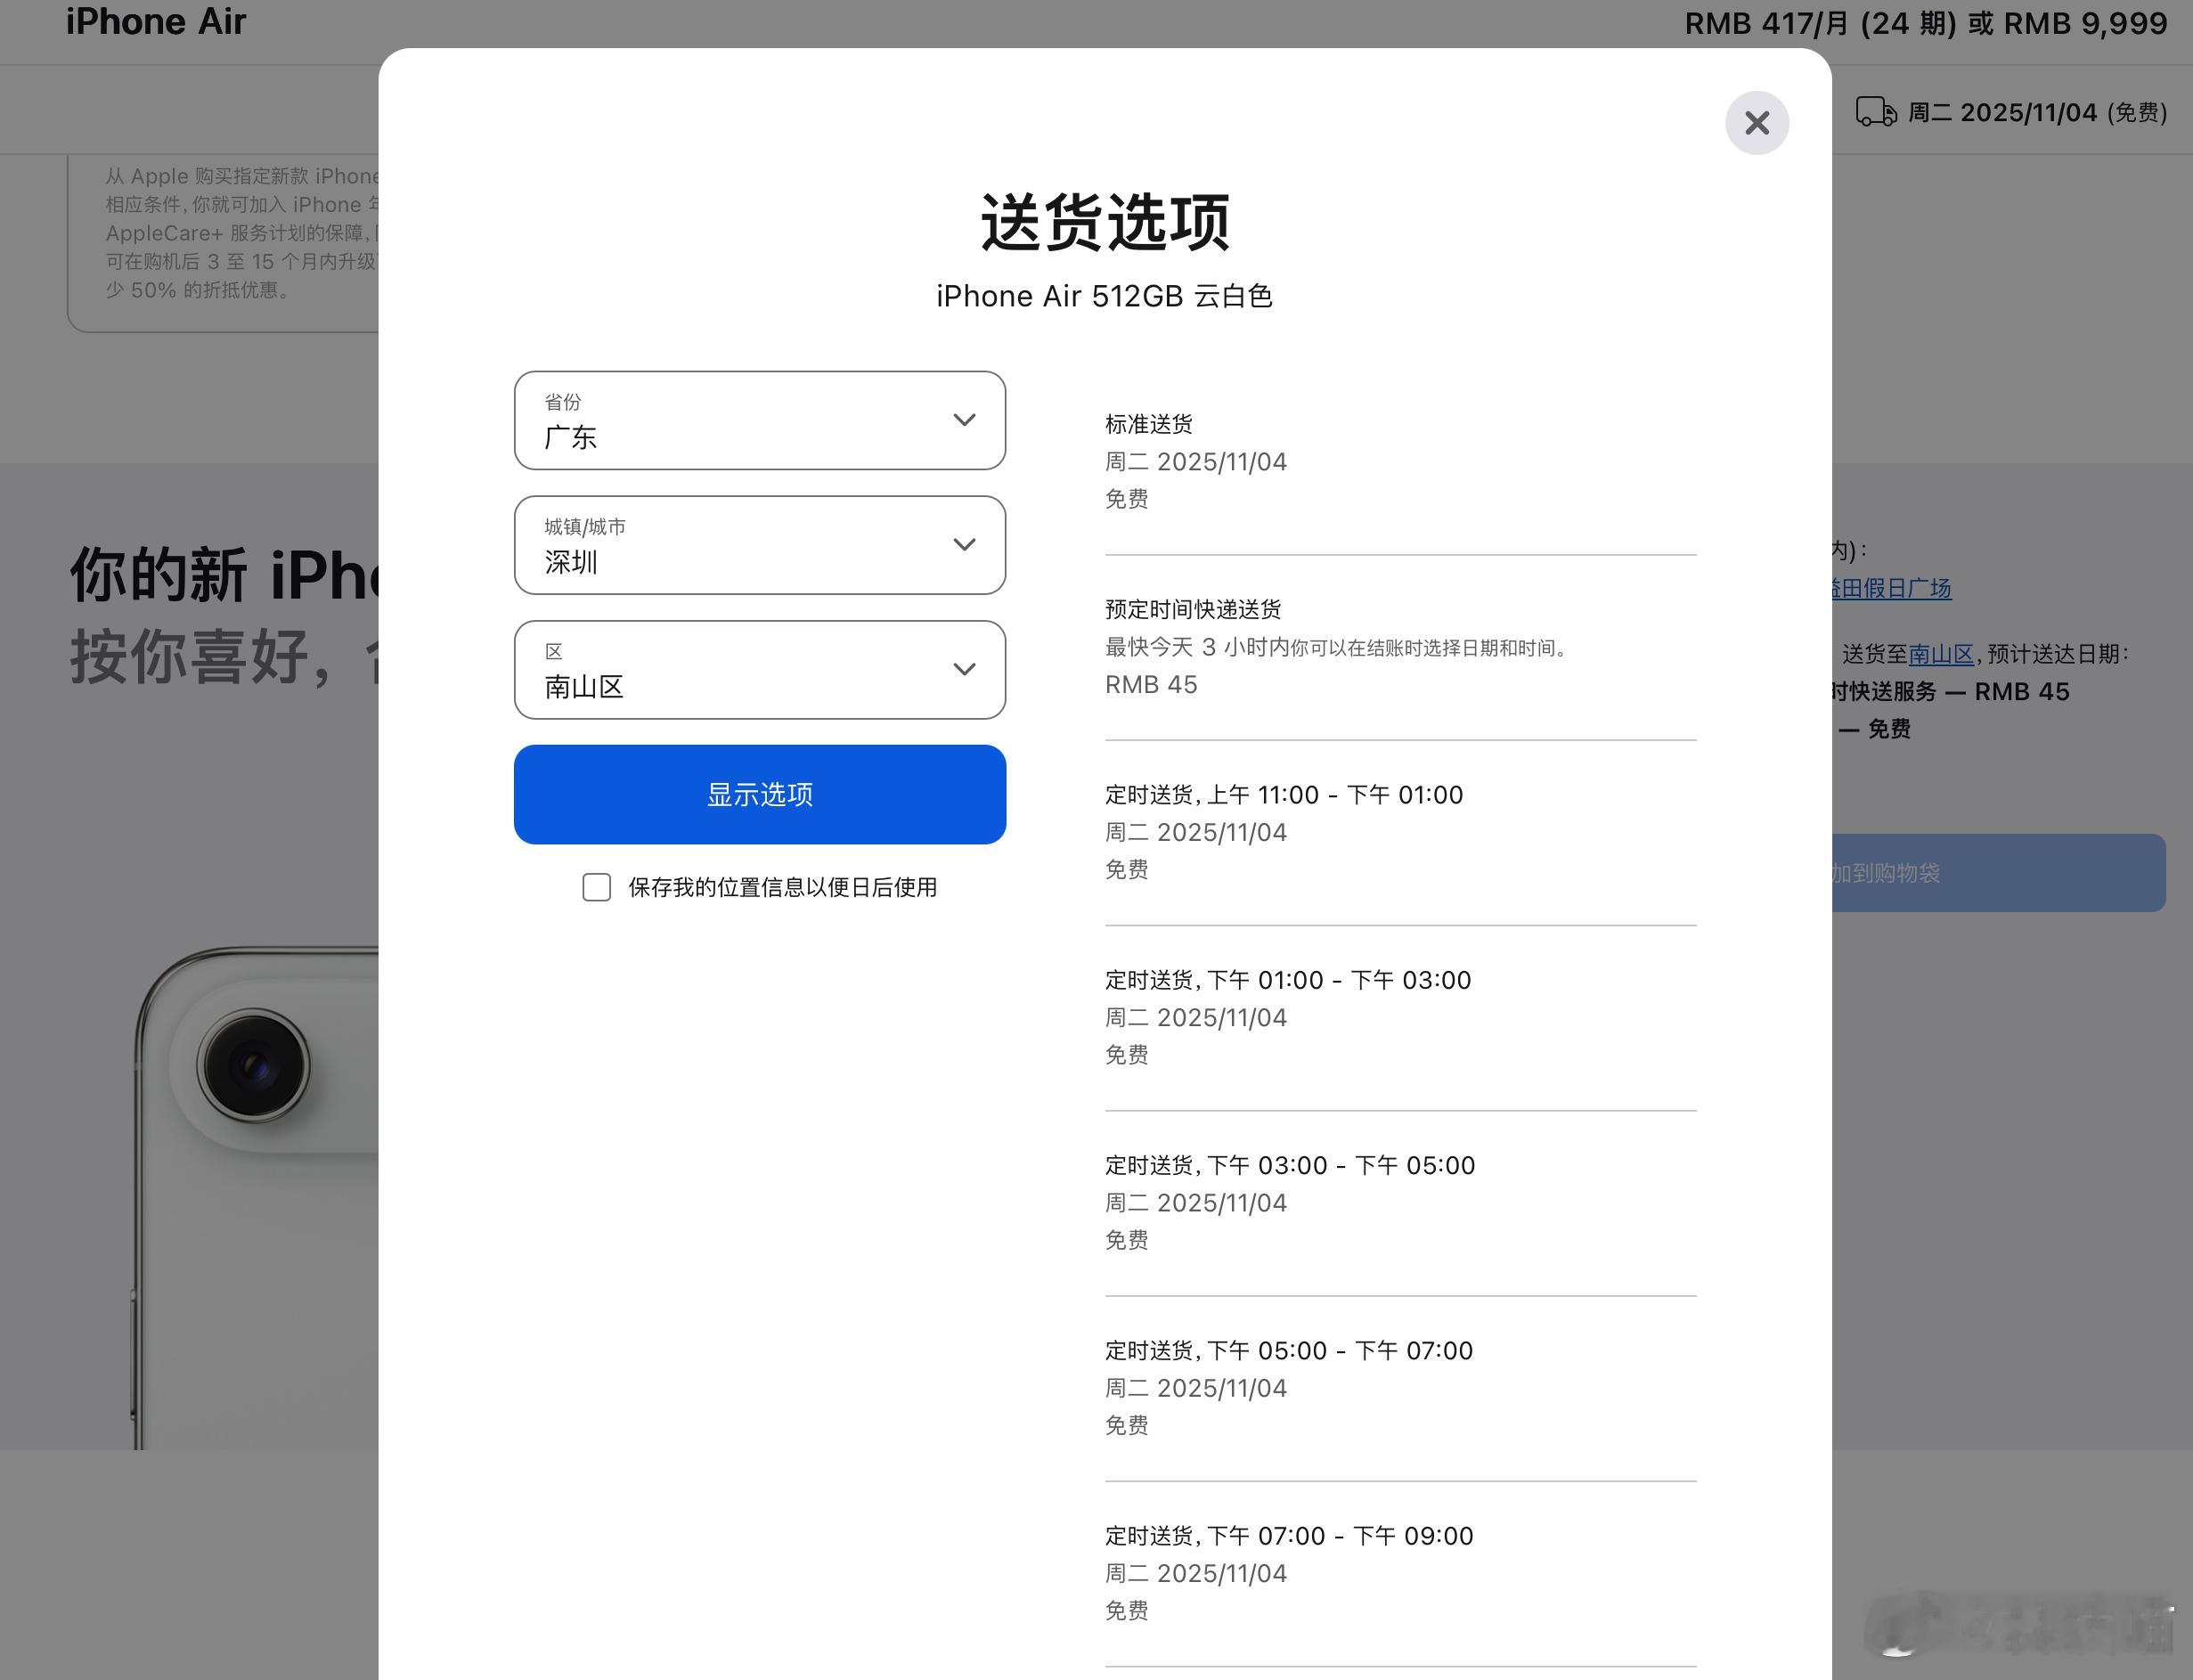Click the delivery truck icon
This screenshot has height=1680, width=2193.
click(x=1875, y=112)
